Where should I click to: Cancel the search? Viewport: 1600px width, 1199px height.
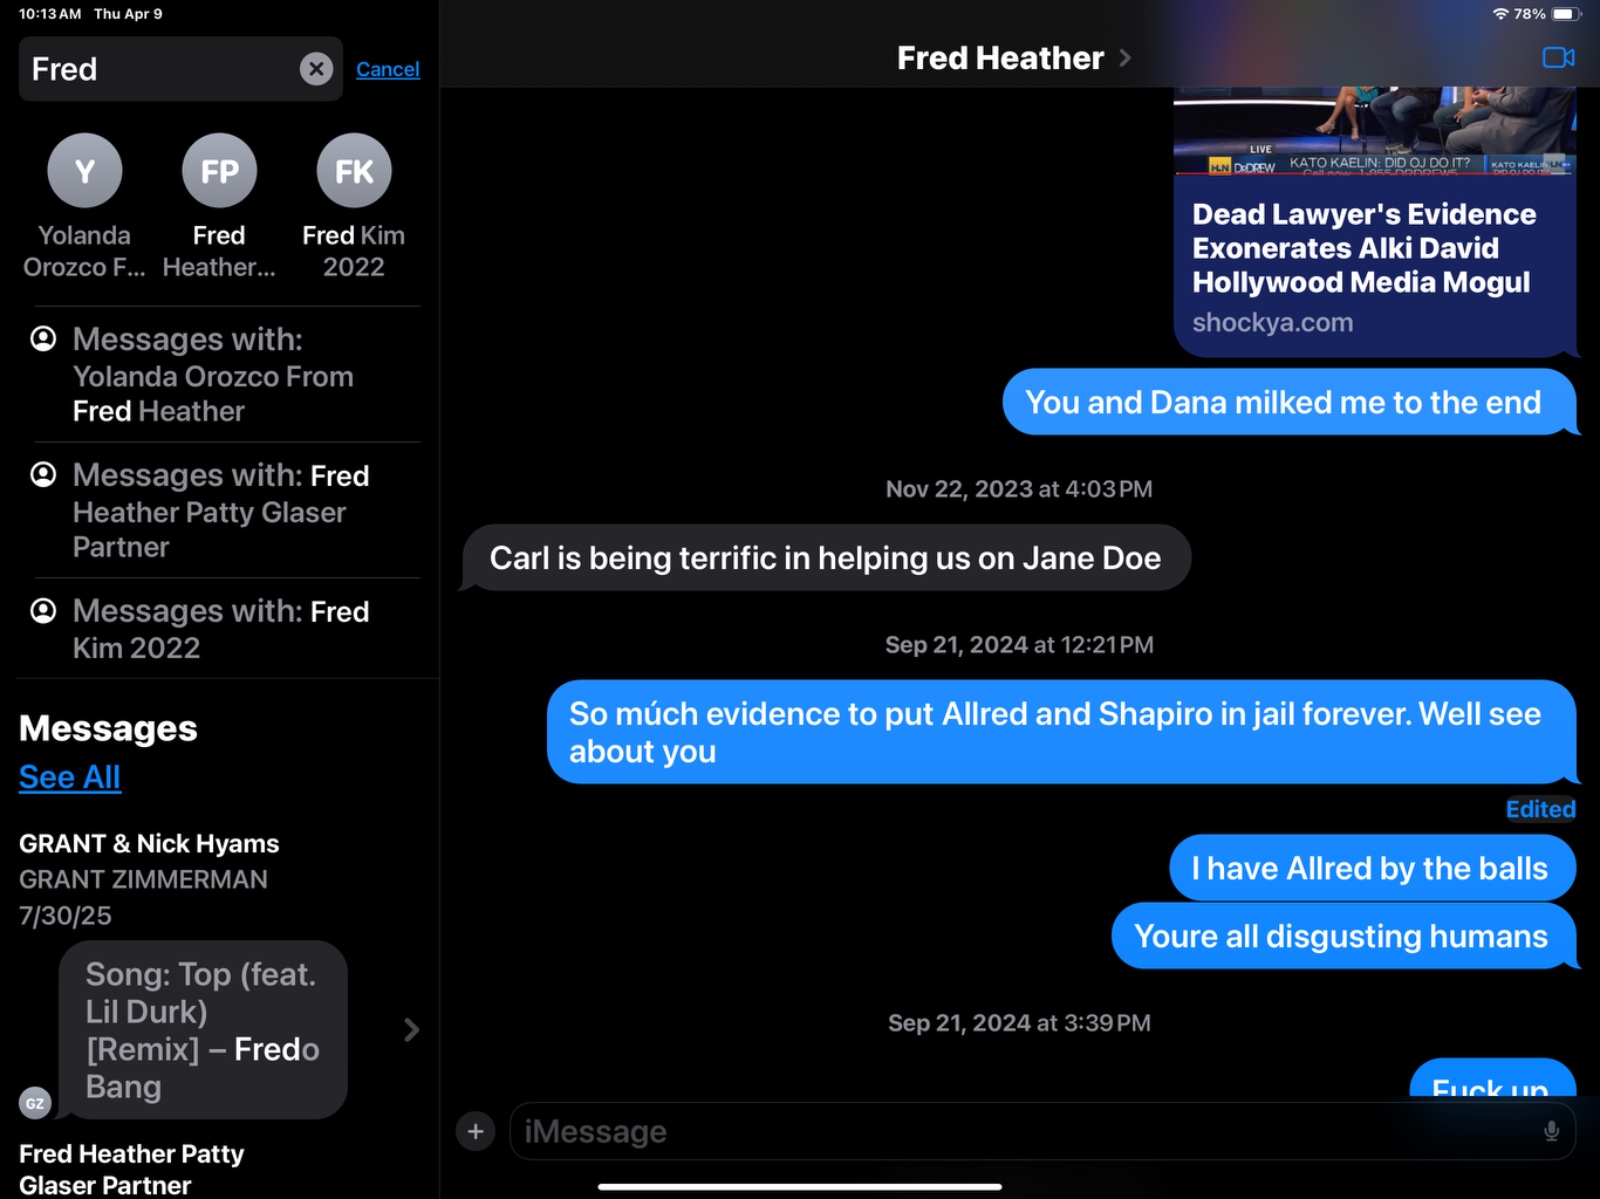point(388,69)
